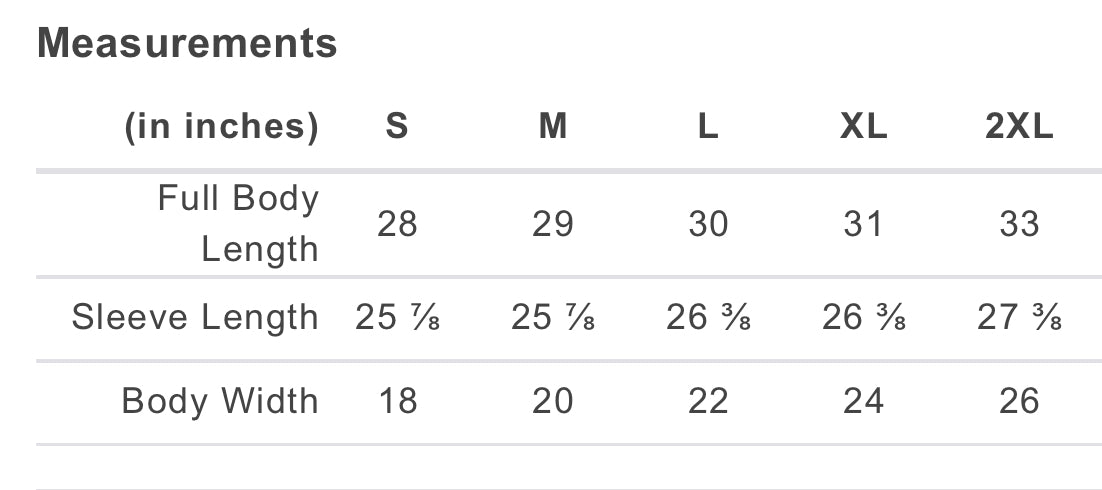
Task: Click the Body Width row label
Action: tap(220, 401)
